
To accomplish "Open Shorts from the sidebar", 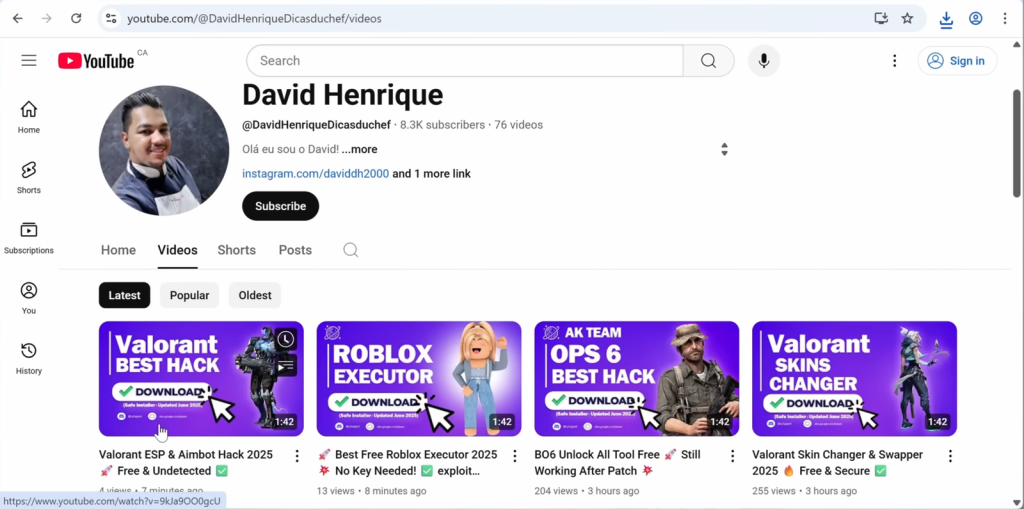I will pos(29,177).
